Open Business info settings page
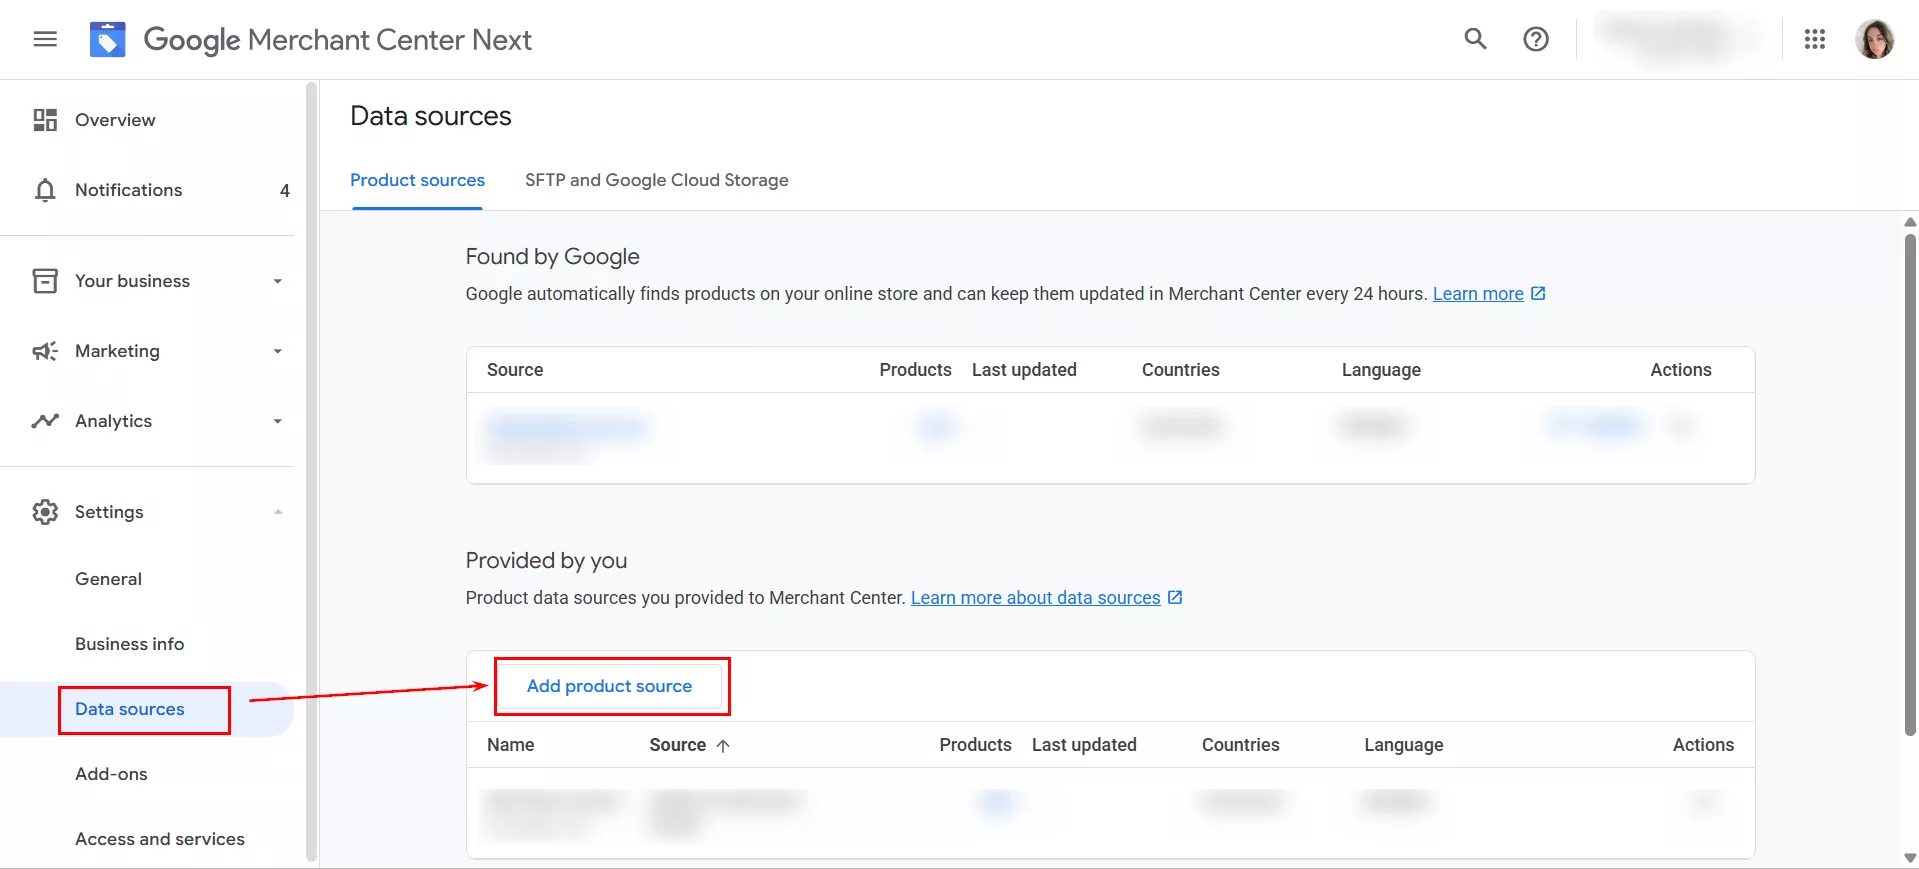 pyautogui.click(x=129, y=644)
